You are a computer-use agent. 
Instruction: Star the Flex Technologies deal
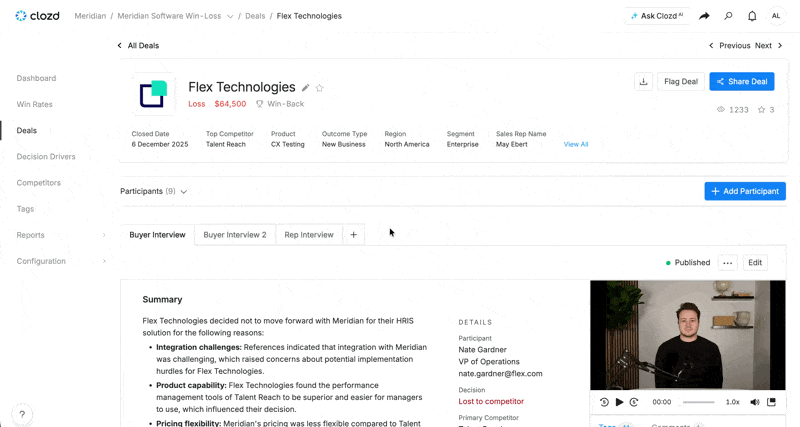pyautogui.click(x=320, y=88)
